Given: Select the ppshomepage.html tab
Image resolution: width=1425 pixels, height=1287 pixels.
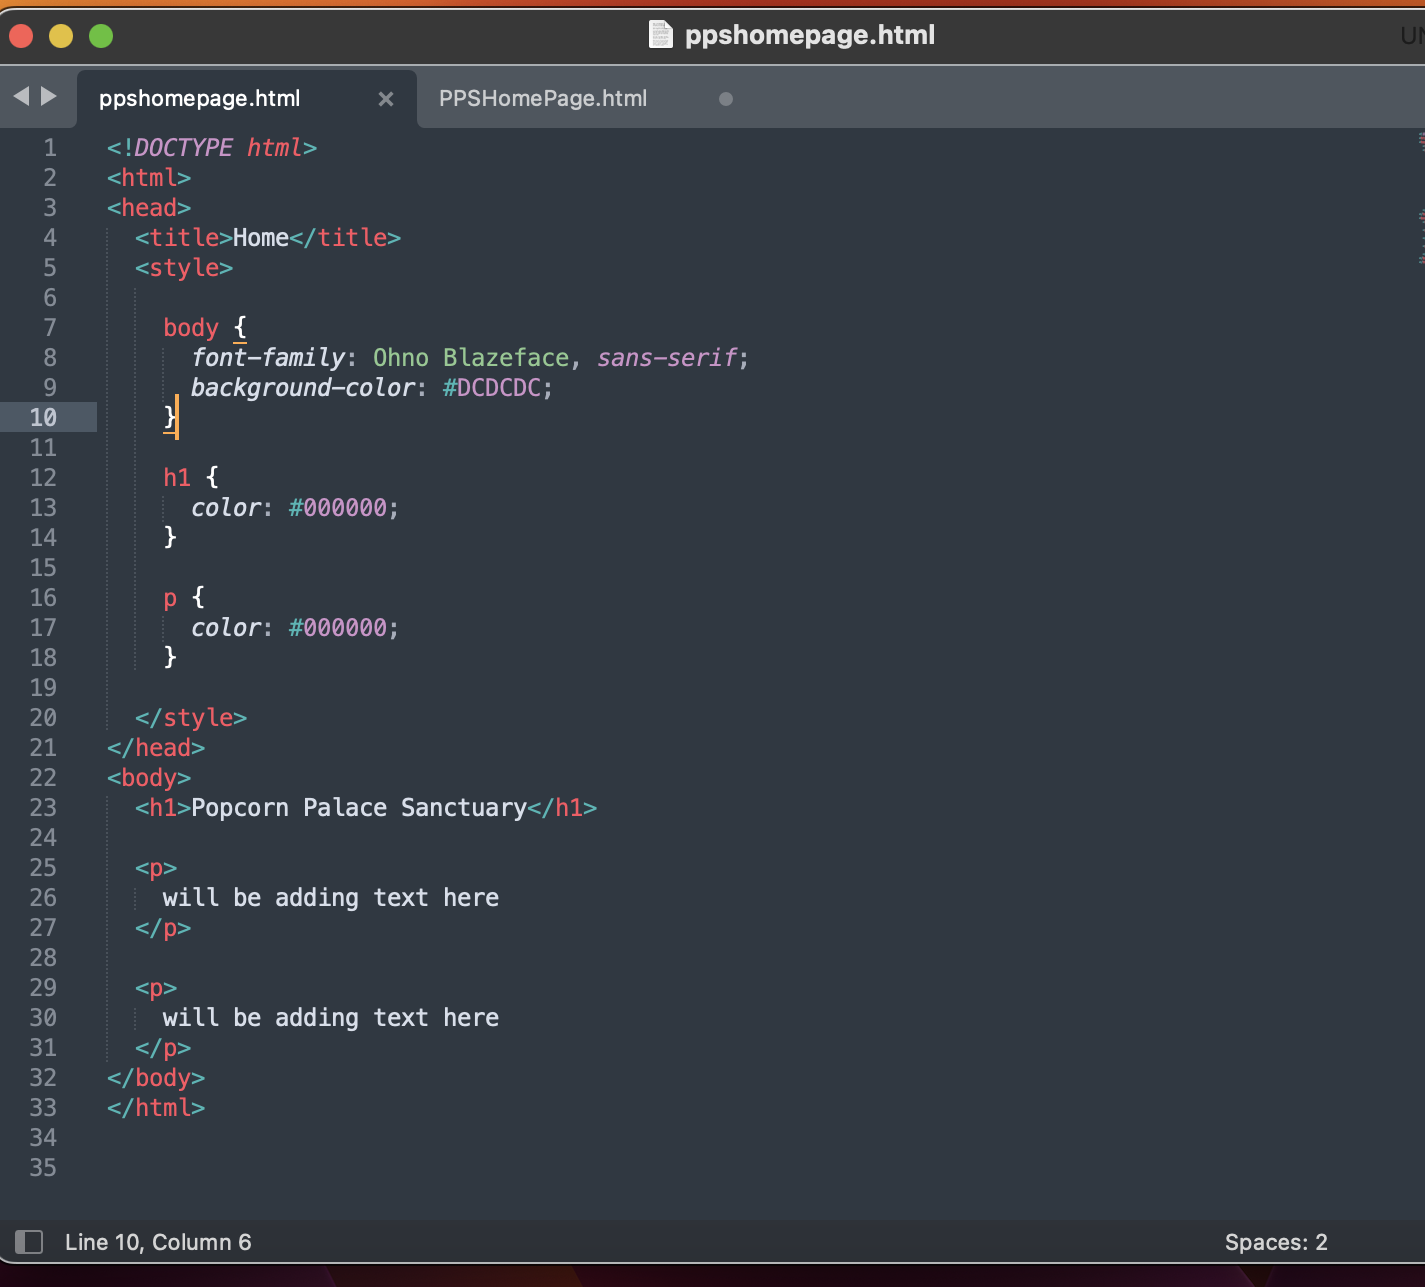Looking at the screenshot, I should (200, 99).
